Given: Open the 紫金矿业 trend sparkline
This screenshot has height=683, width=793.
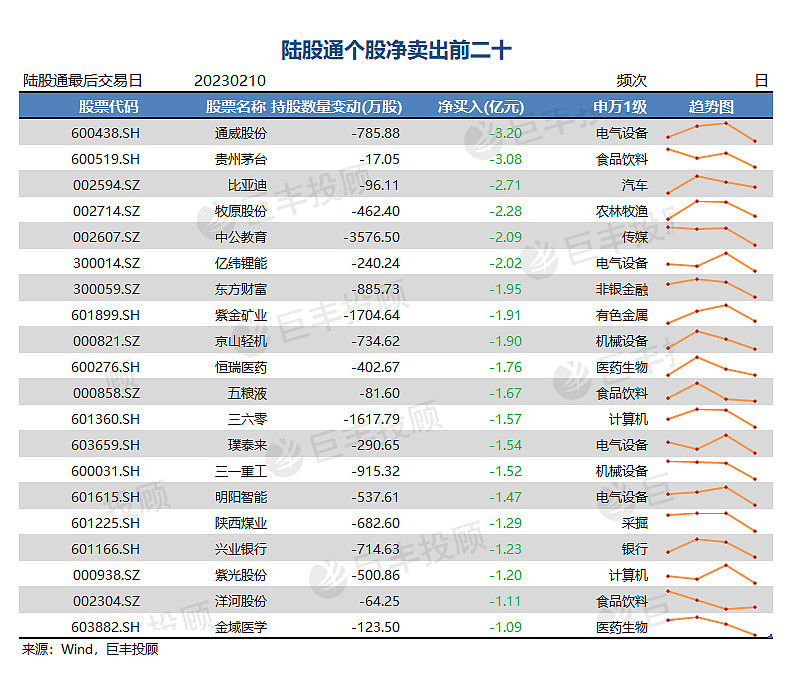Looking at the screenshot, I should click(x=711, y=314).
